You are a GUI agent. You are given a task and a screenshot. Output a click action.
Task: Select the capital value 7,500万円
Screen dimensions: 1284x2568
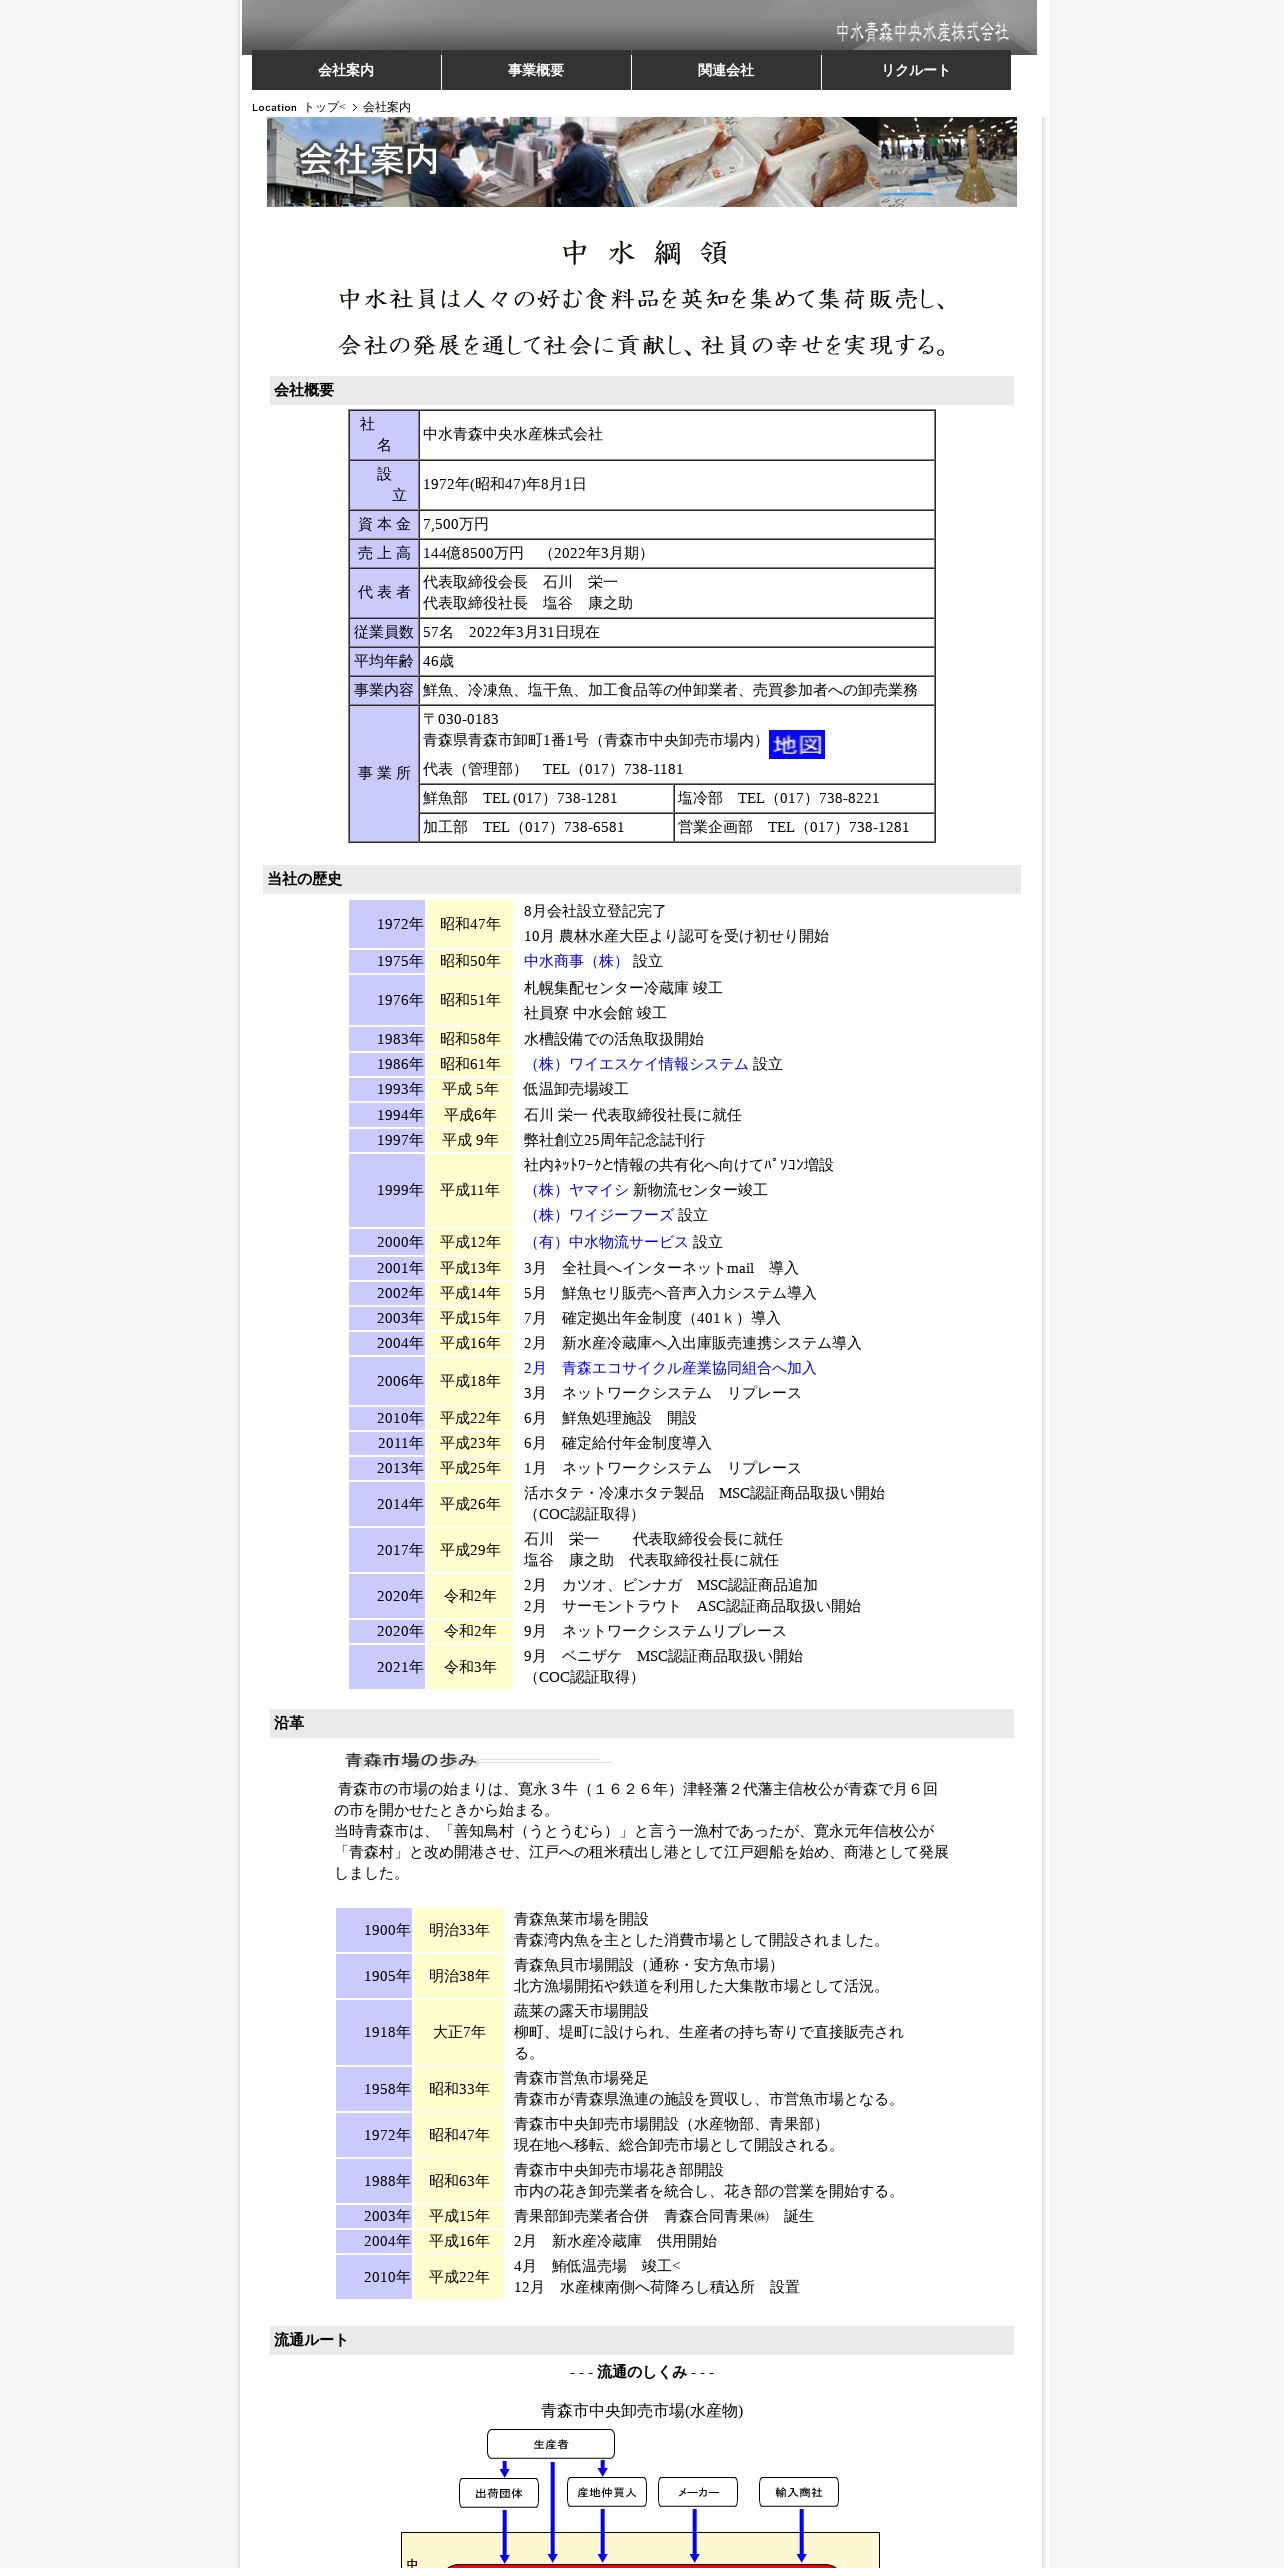[456, 524]
